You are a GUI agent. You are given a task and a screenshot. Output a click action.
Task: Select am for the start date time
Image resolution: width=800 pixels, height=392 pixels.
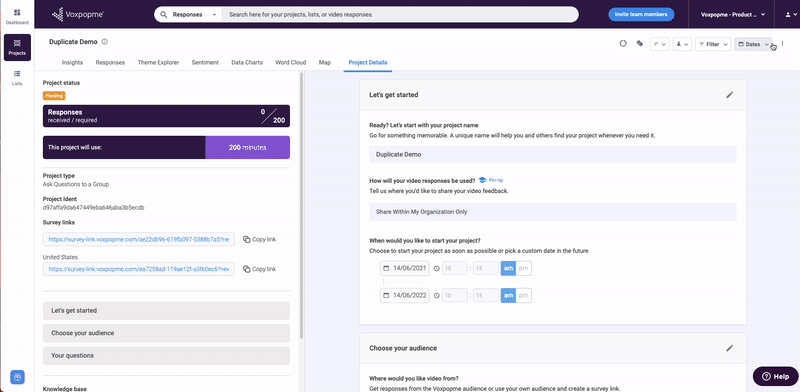pyautogui.click(x=508, y=268)
